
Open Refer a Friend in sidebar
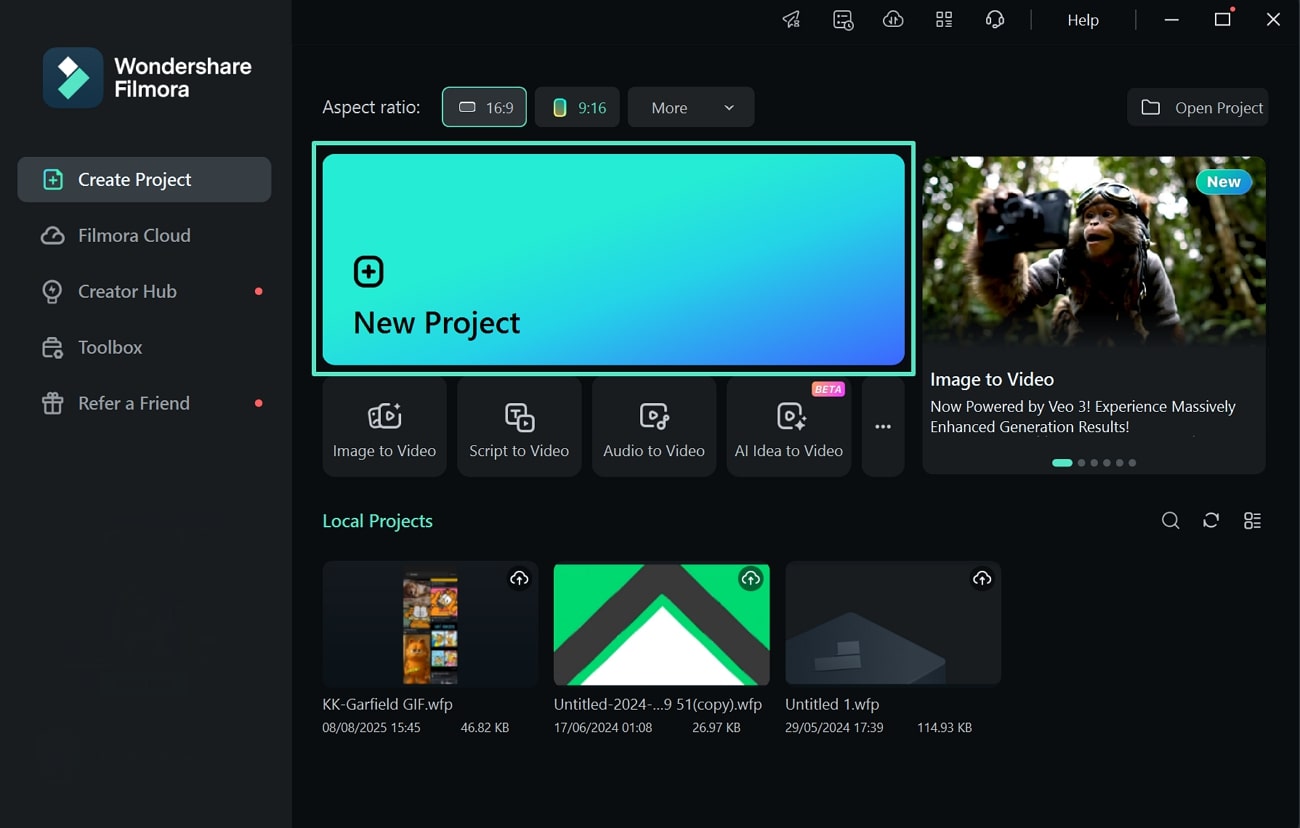[x=144, y=404]
